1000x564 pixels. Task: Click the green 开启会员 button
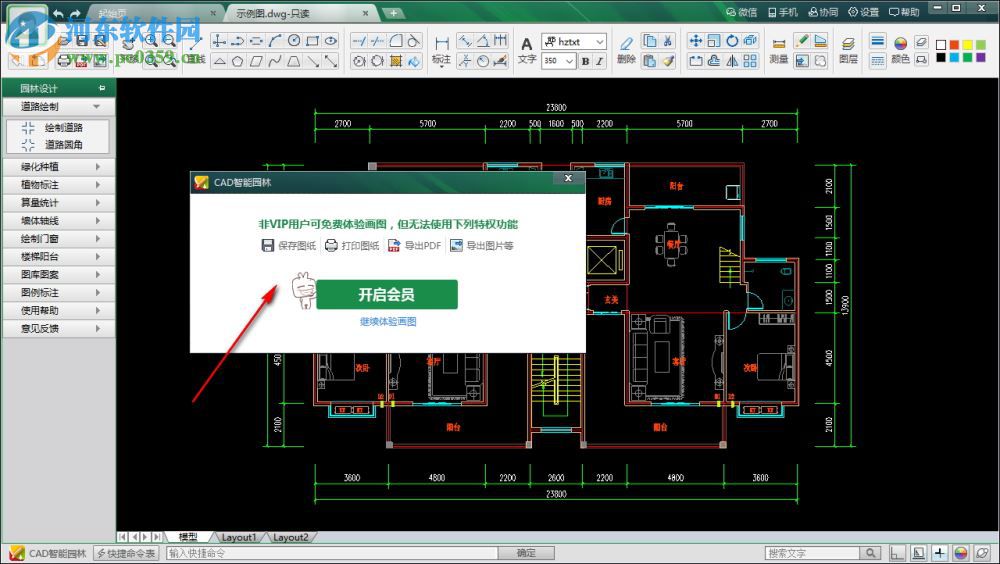(x=386, y=294)
